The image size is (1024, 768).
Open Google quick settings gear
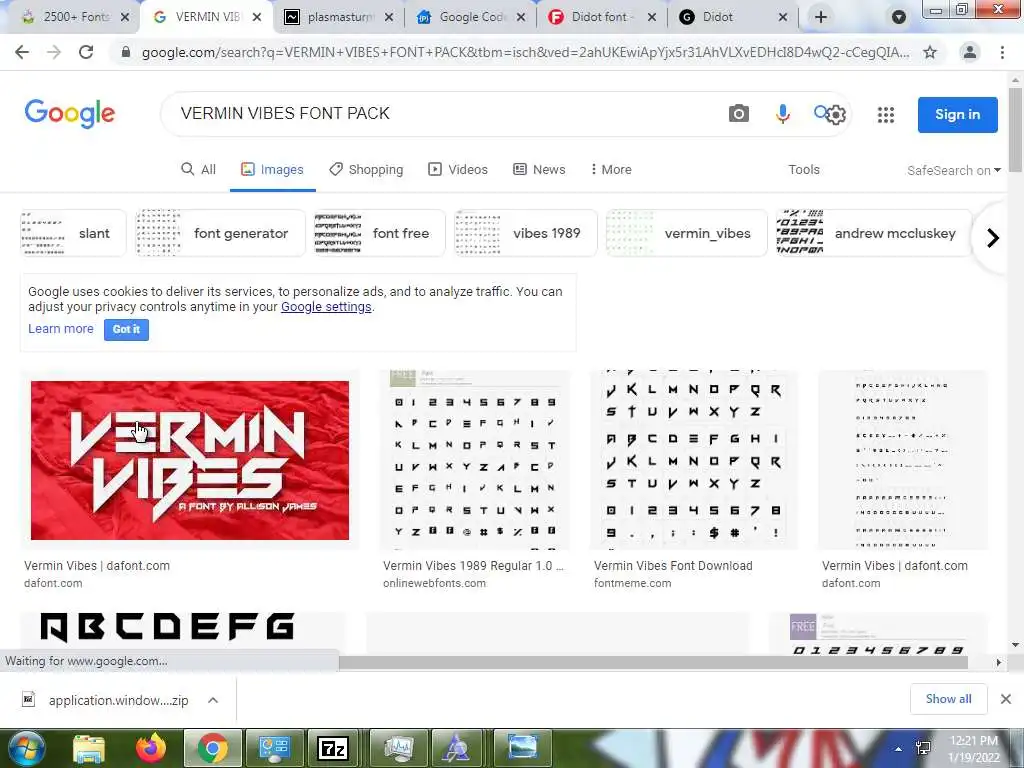837,115
